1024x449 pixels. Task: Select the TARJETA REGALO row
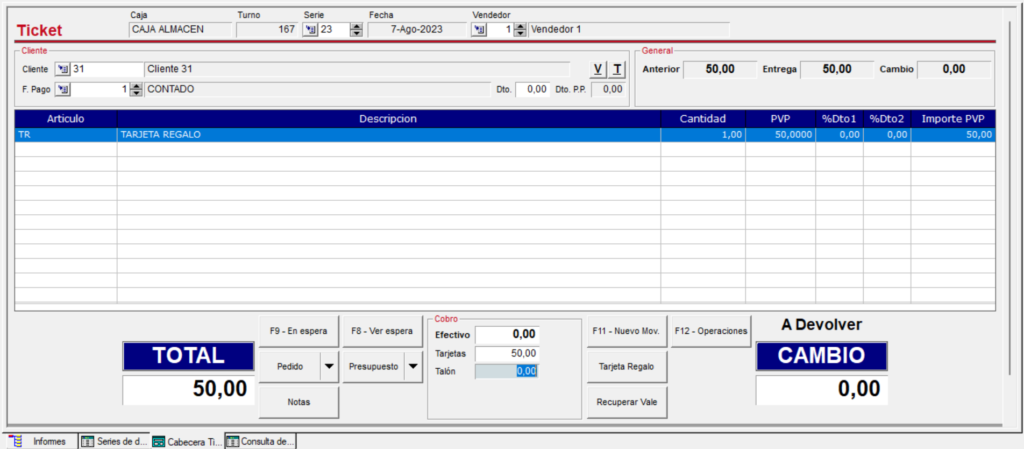[x=505, y=134]
